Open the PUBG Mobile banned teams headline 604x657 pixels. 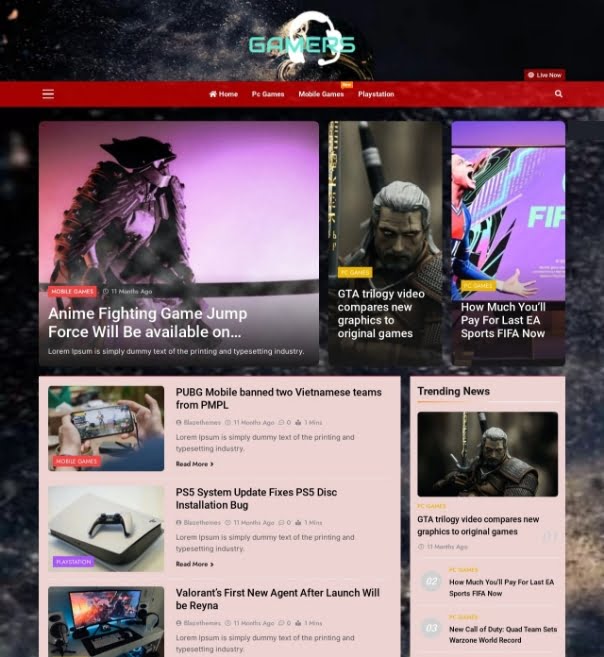pyautogui.click(x=279, y=399)
